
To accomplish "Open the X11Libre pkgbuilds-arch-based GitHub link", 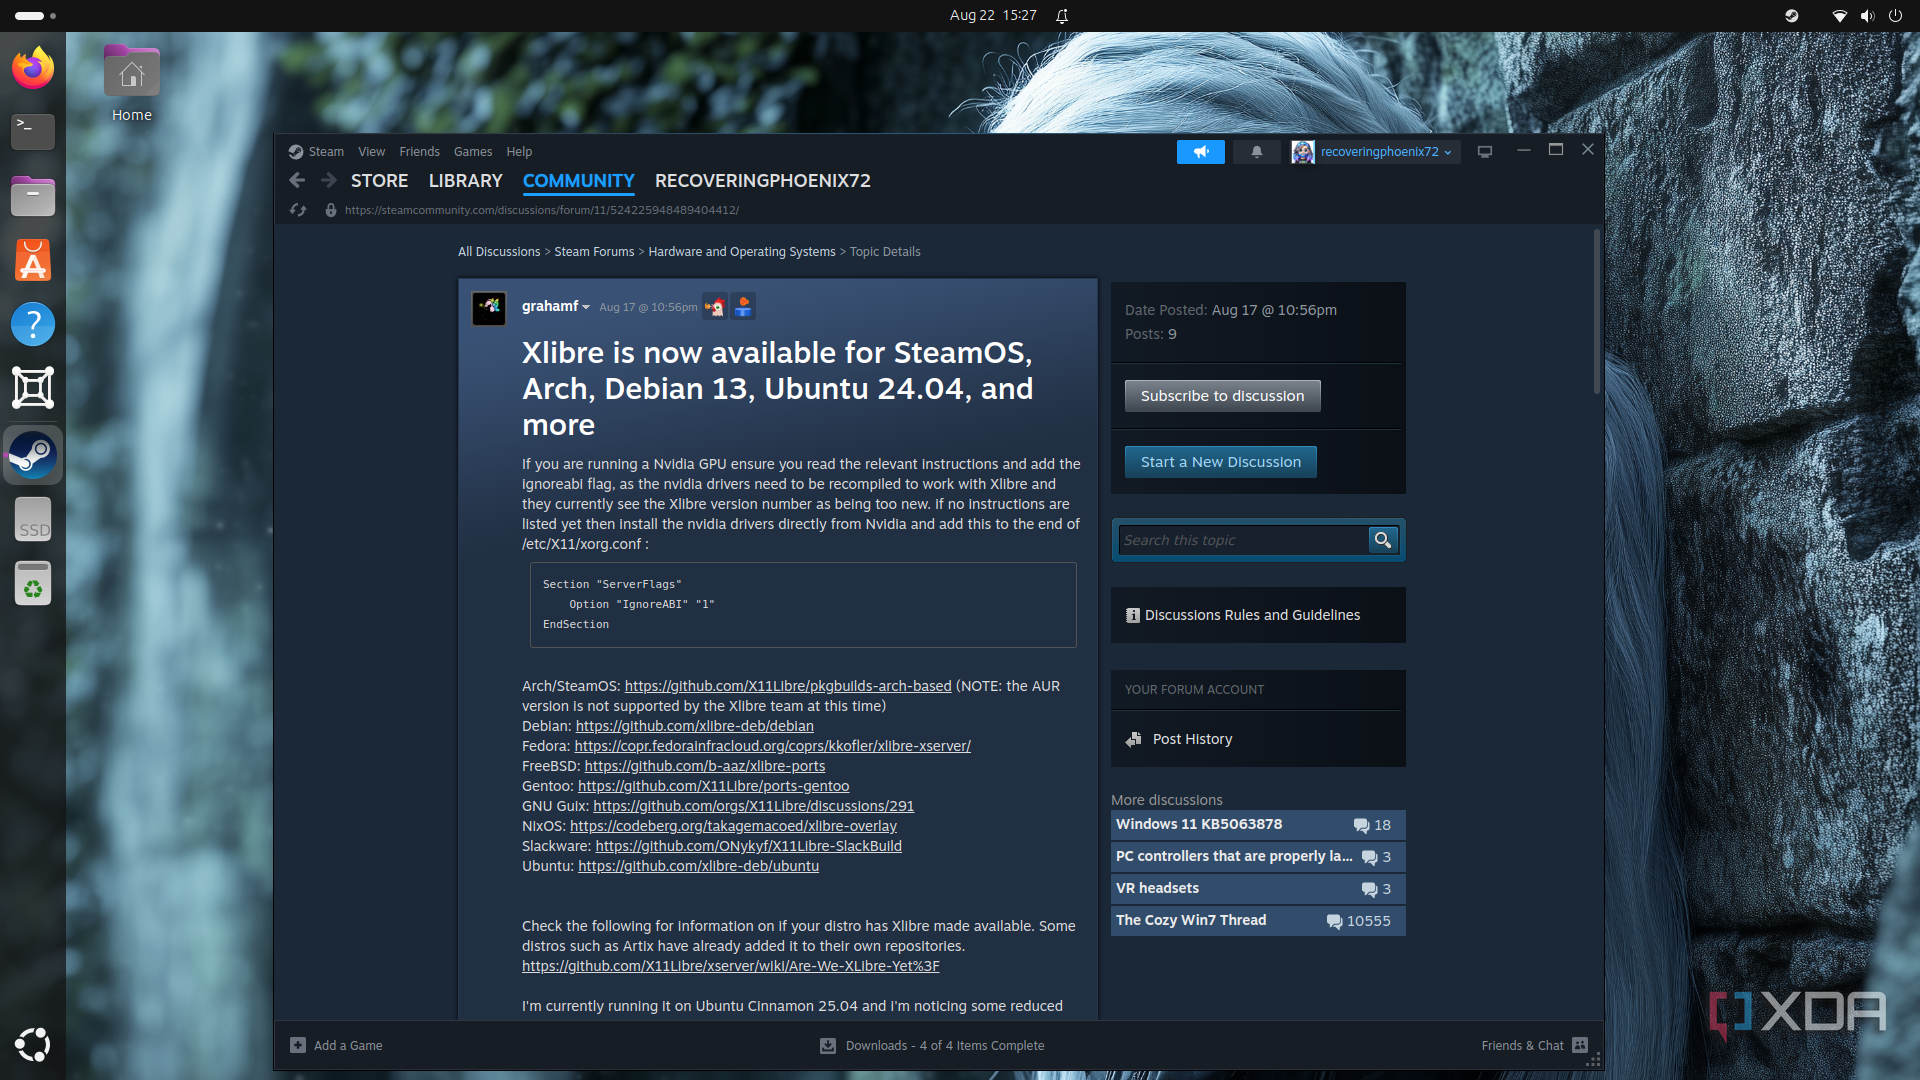I will [x=788, y=686].
